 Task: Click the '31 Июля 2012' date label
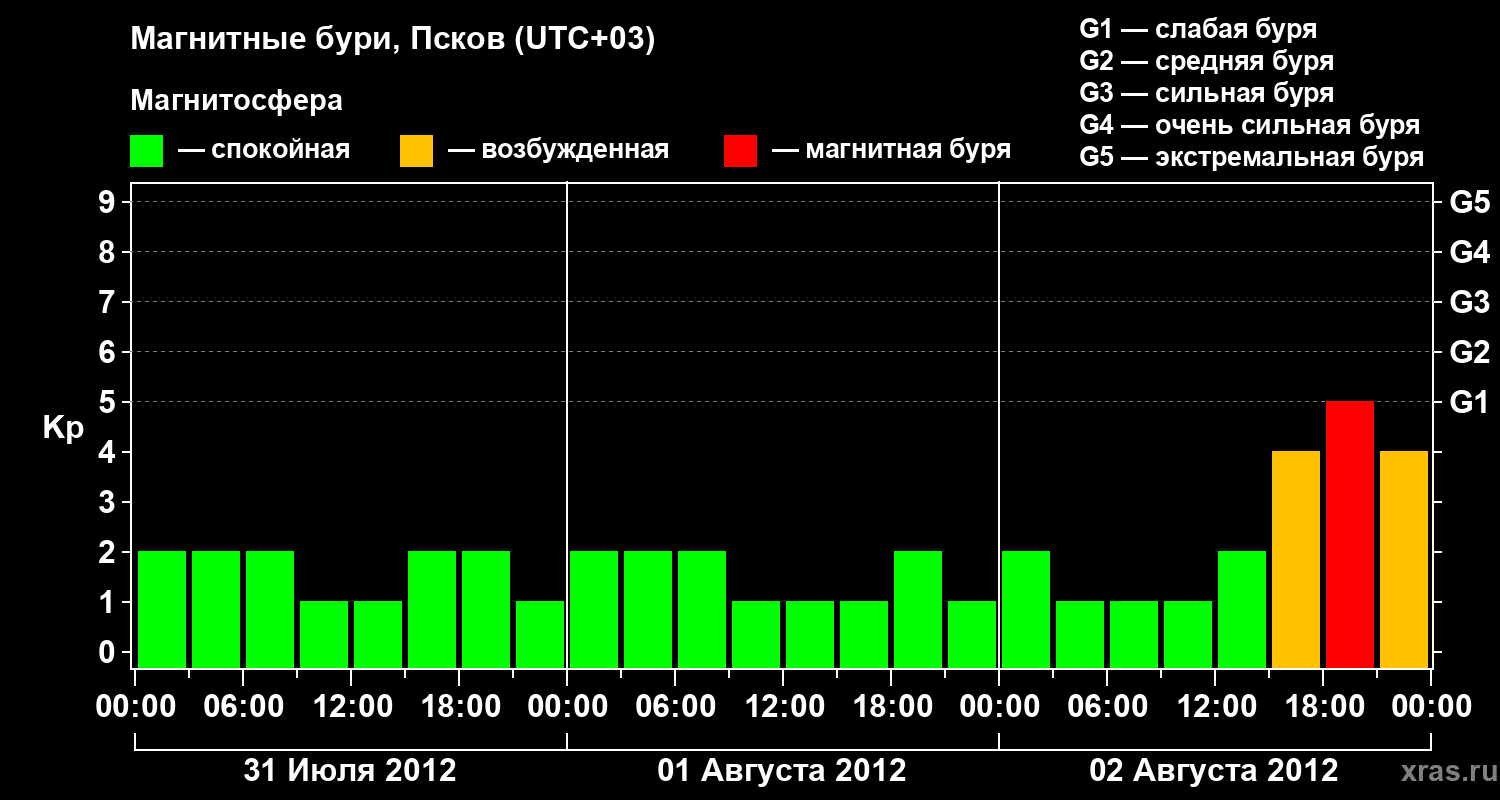(350, 770)
